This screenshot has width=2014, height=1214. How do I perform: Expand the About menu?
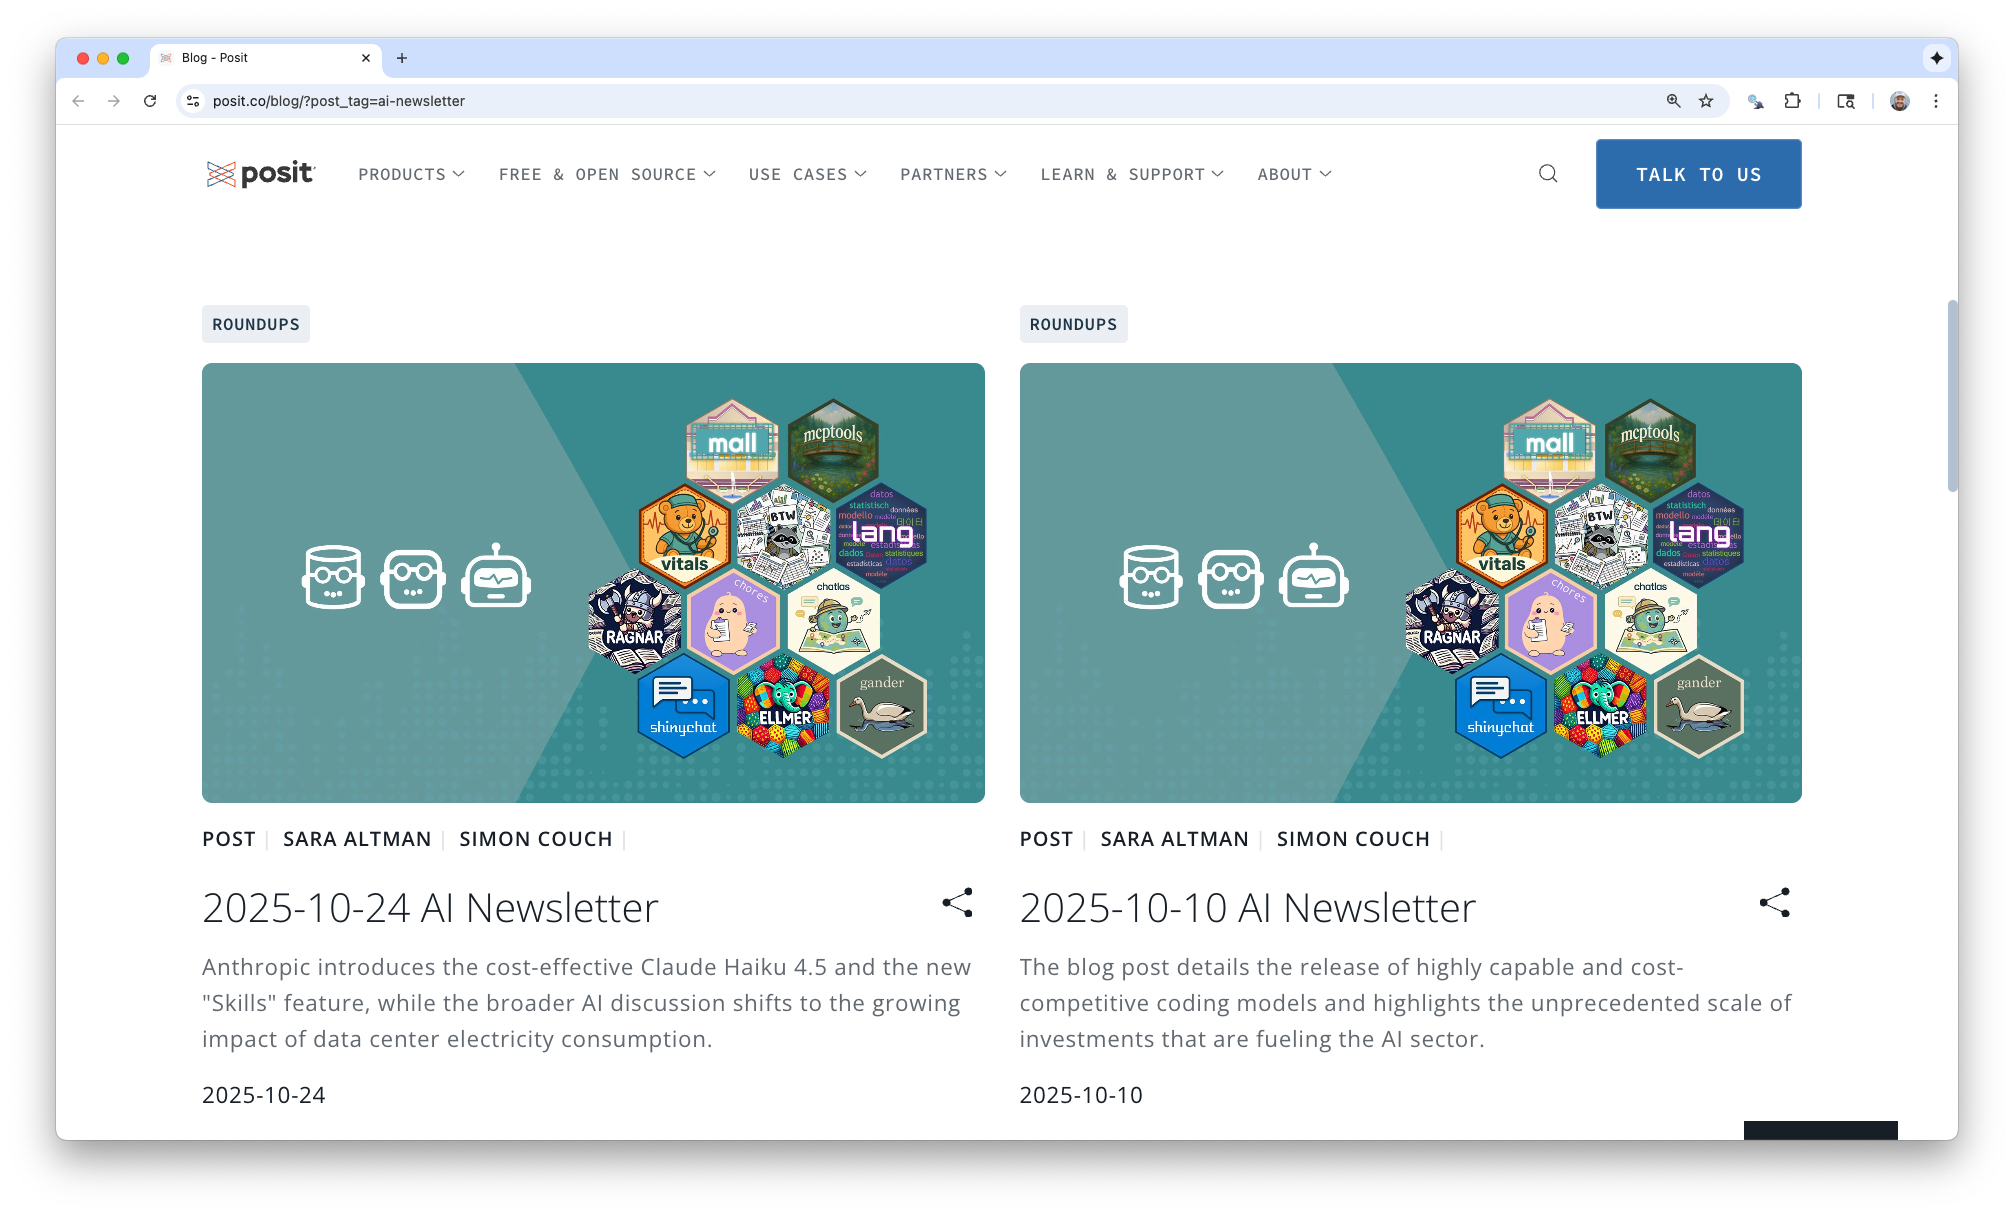point(1294,174)
